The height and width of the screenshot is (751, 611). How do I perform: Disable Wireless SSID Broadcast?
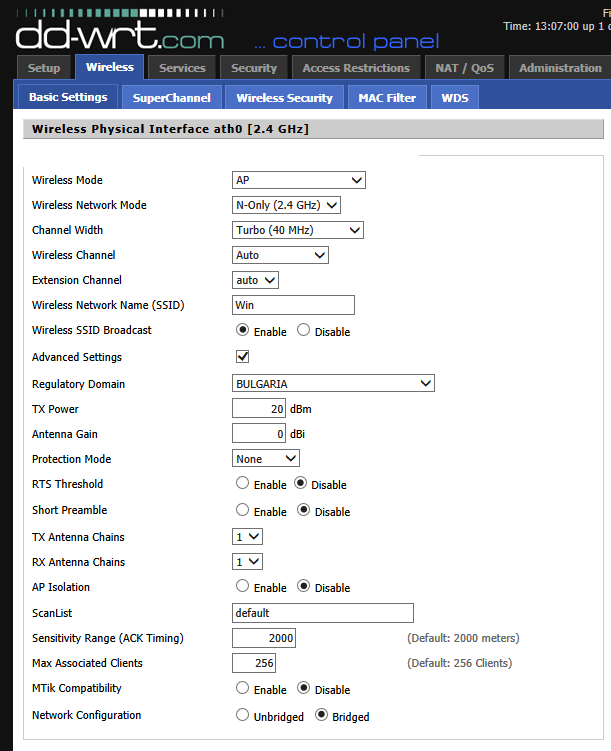(x=304, y=331)
